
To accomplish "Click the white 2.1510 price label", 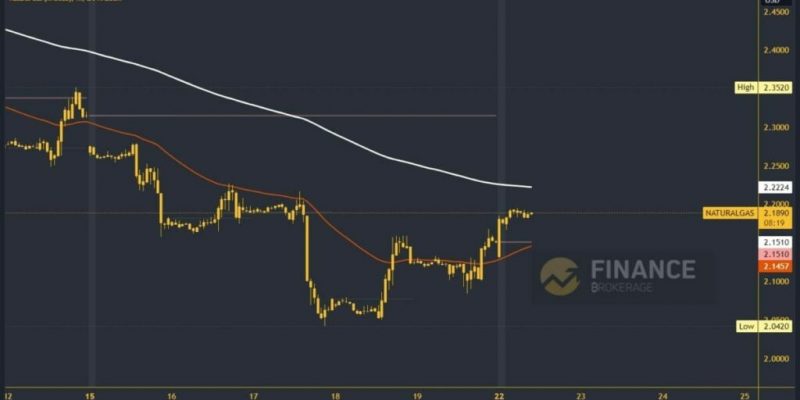I will click(776, 242).
